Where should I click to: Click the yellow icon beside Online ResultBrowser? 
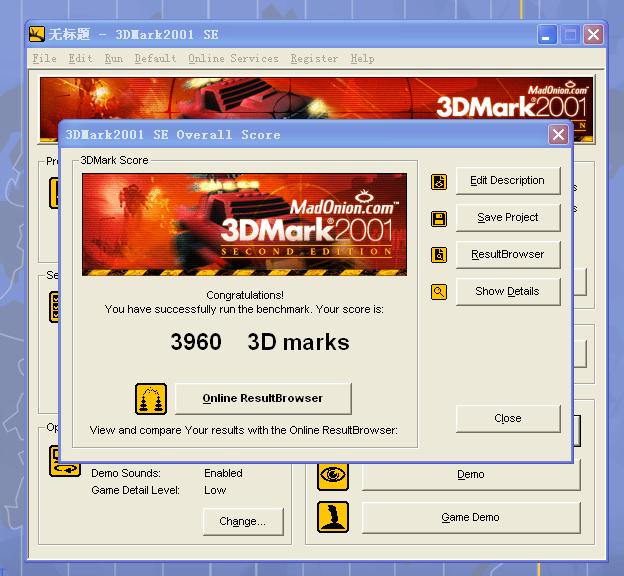coord(151,398)
